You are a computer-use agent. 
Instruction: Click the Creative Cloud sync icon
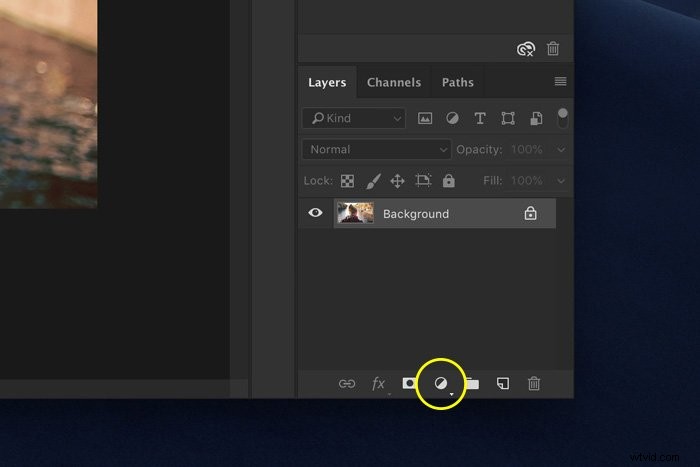pos(526,49)
